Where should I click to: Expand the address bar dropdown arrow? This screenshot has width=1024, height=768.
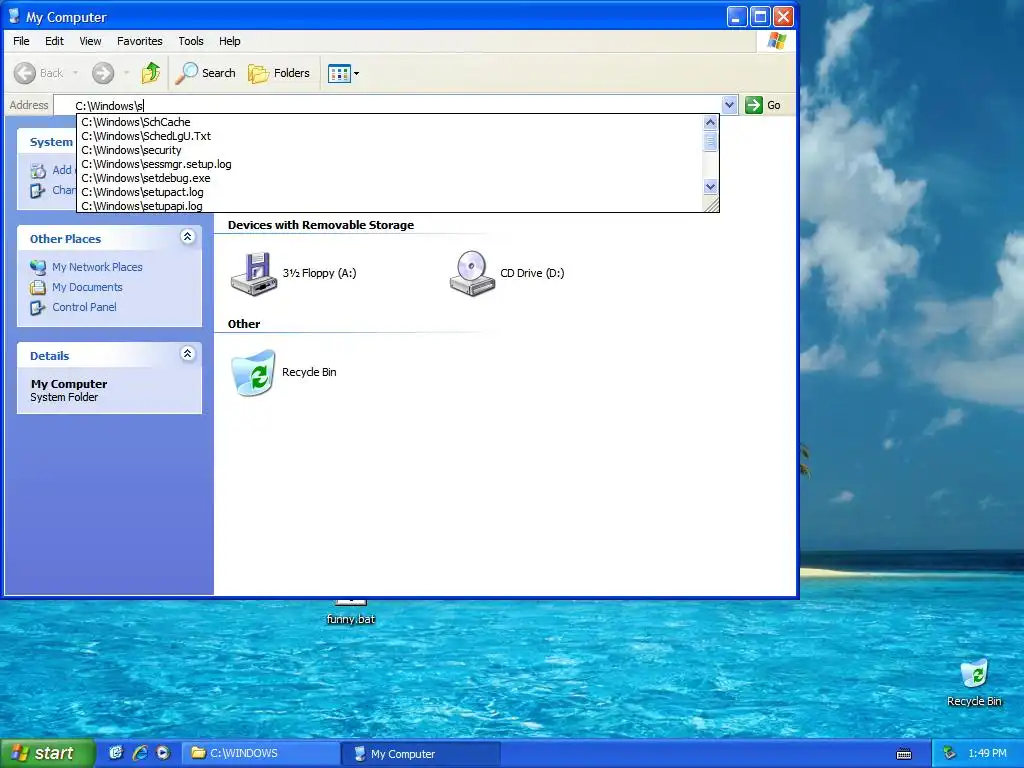[x=729, y=104]
